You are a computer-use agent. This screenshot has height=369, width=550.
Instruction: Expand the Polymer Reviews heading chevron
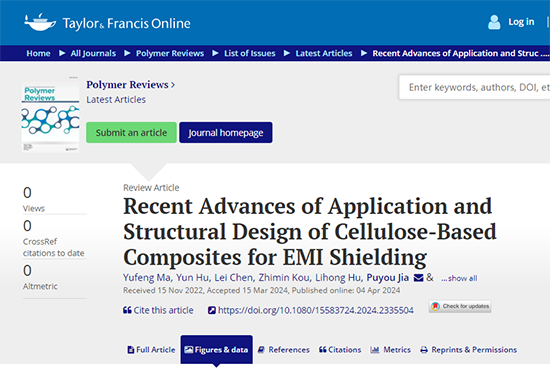pos(173,85)
